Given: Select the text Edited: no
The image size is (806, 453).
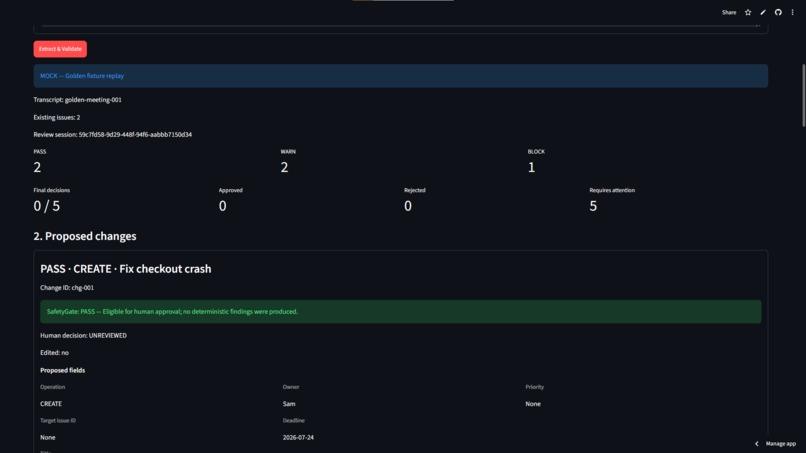Looking at the screenshot, I should tap(54, 353).
